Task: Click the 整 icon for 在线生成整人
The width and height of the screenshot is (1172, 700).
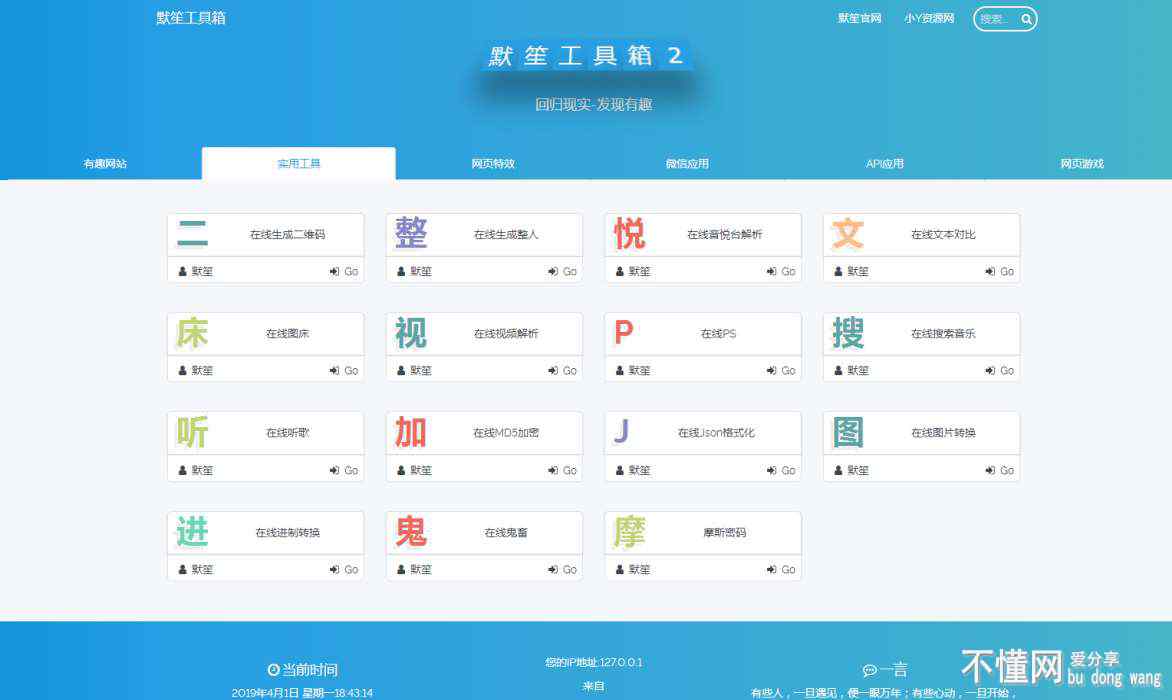Action: (411, 234)
